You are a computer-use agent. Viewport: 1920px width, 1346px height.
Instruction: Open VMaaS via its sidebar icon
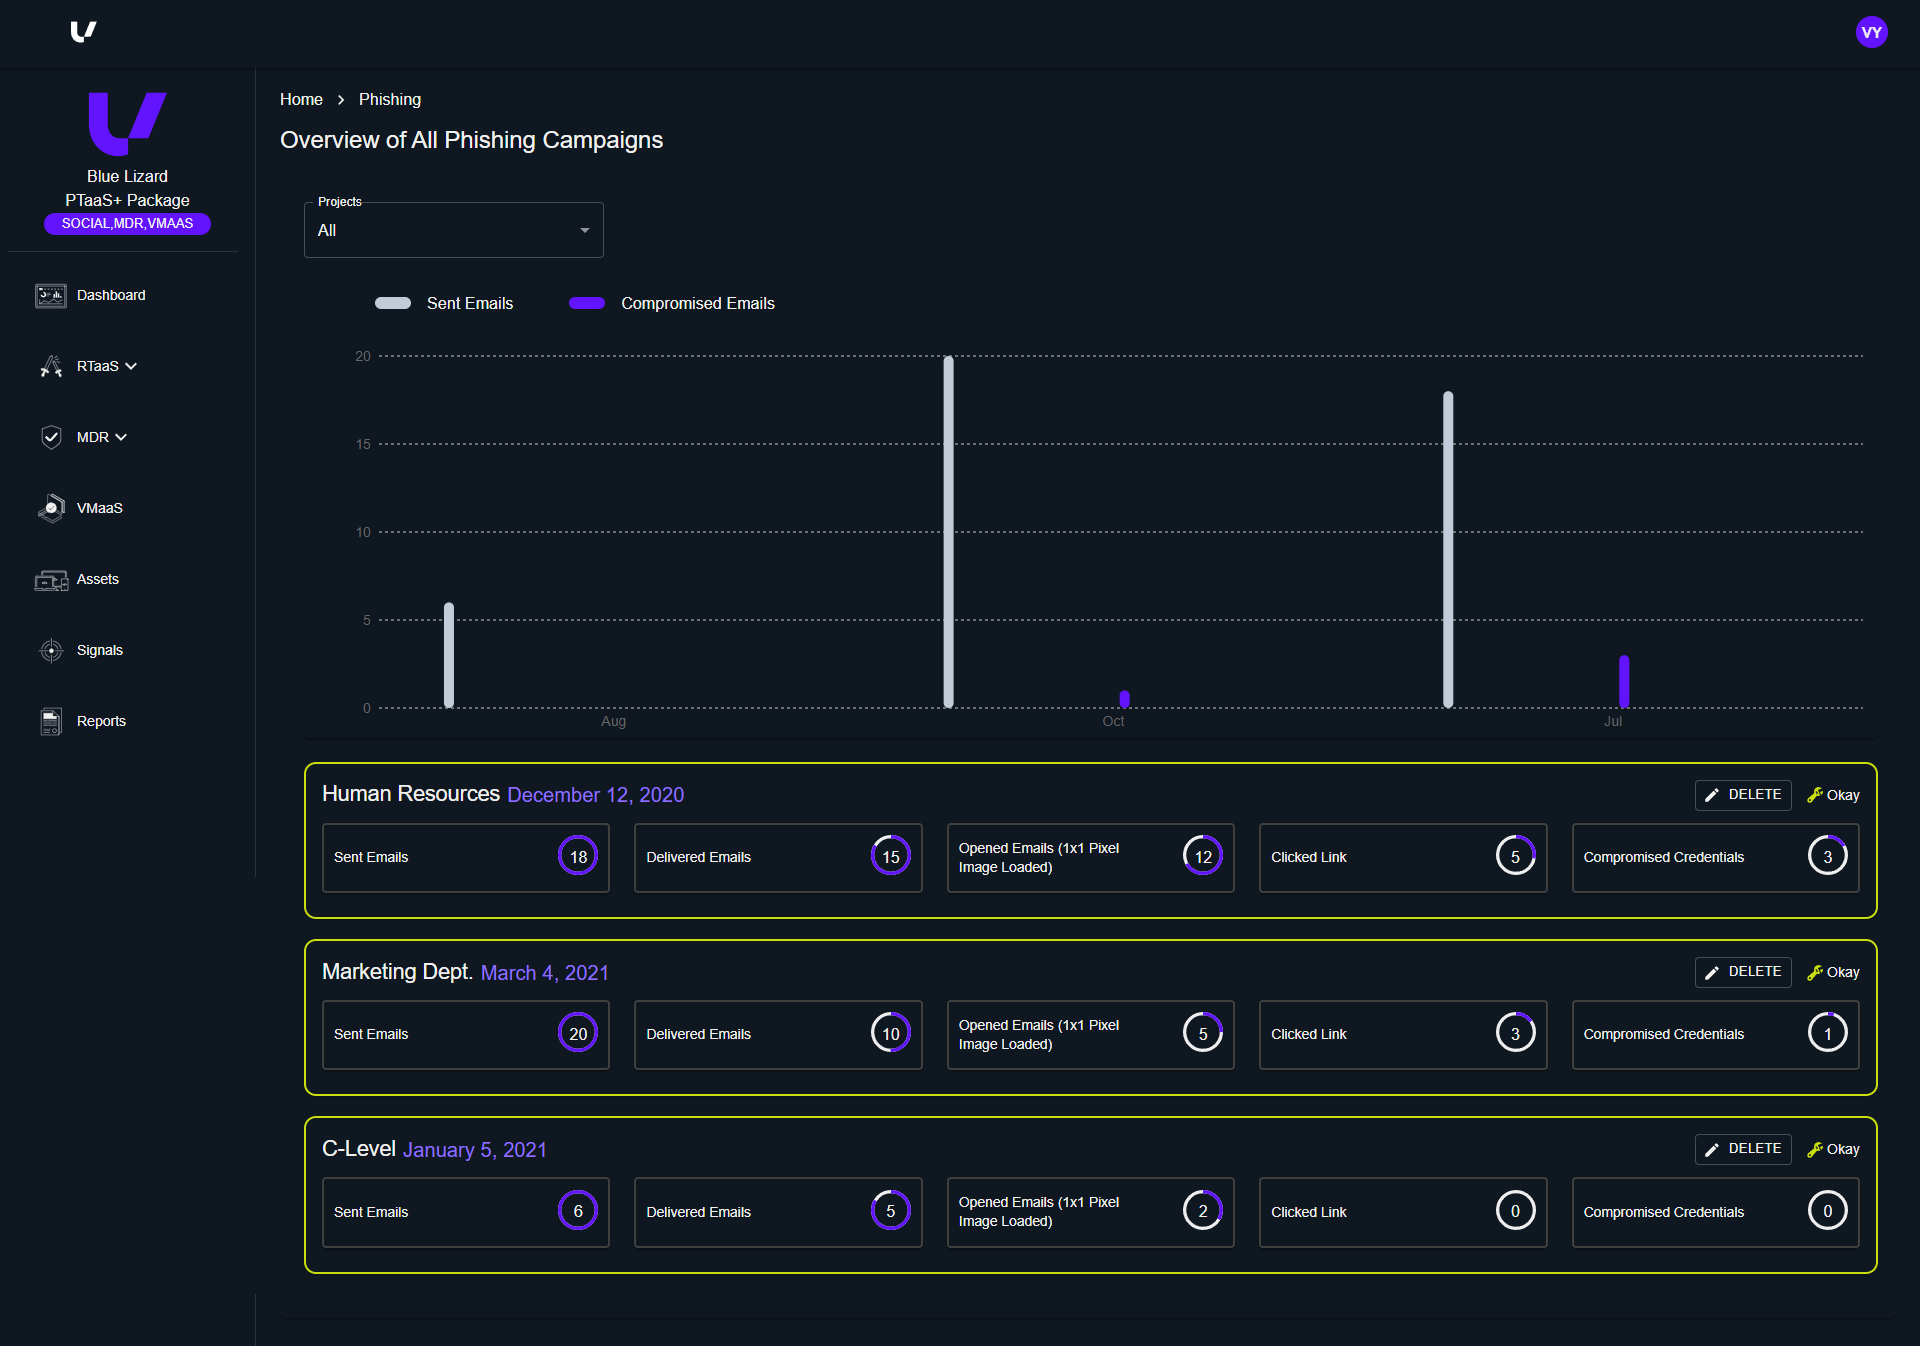50,508
